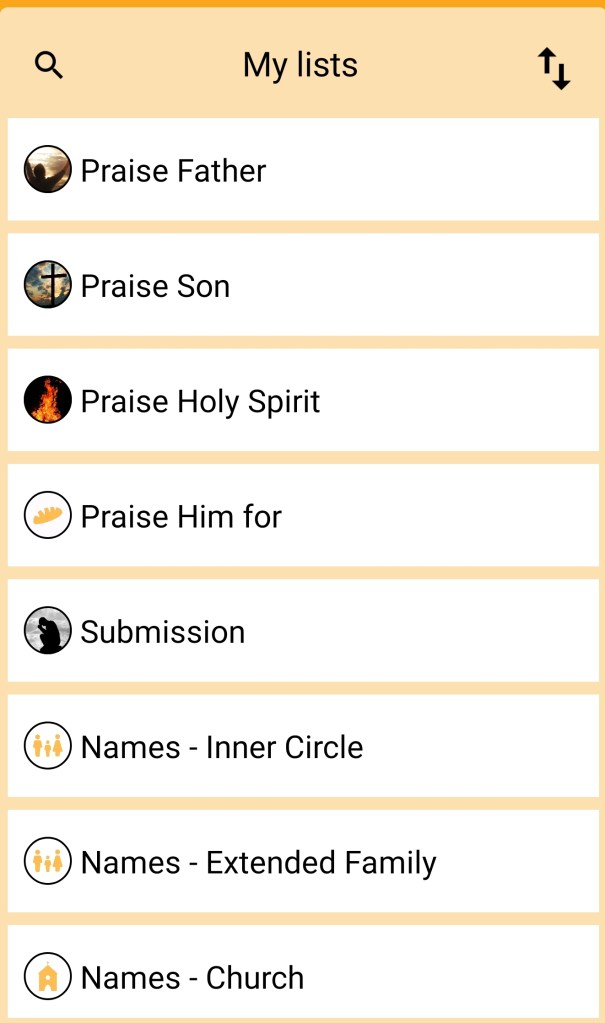Viewport: 605px width, 1023px height.
Task: Tap the people icon for Extended Family
Action: pos(48,862)
